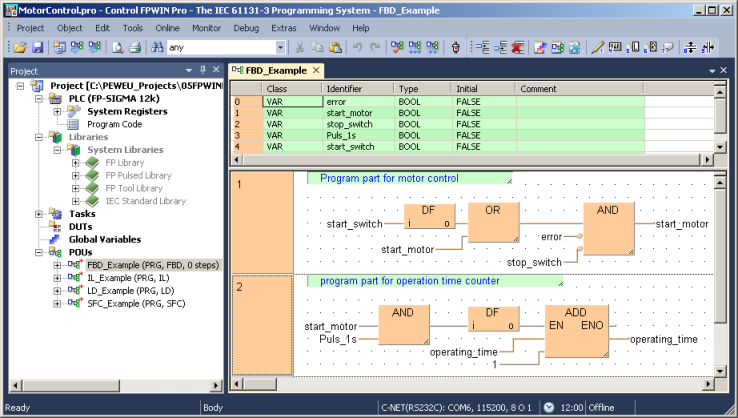This screenshot has height=418, width=738.
Task: Open the Online menu
Action: click(x=167, y=28)
